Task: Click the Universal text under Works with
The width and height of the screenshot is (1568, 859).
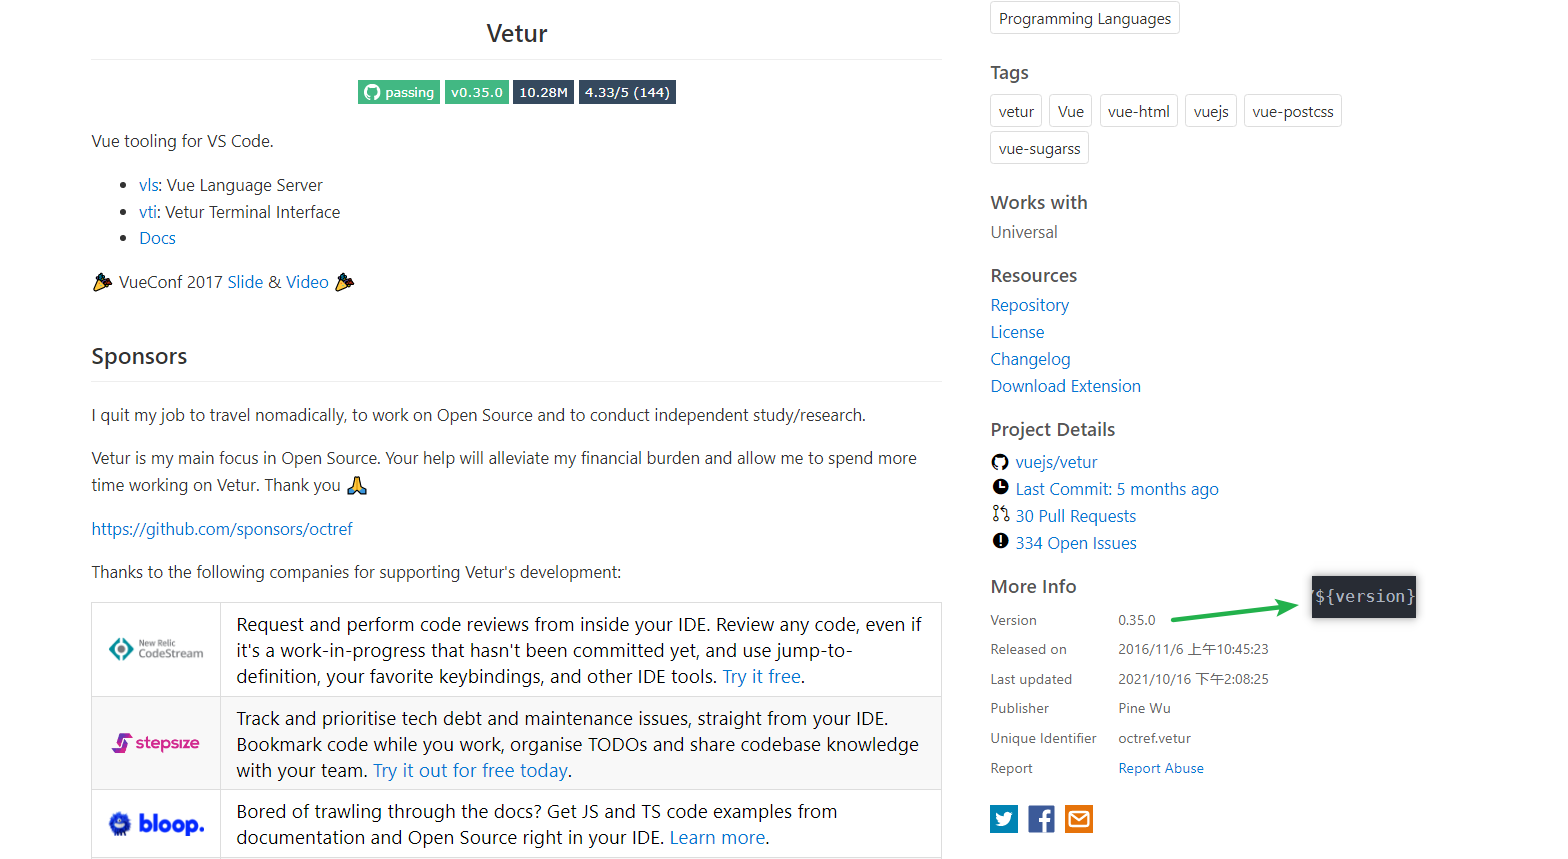Action: click(x=1024, y=232)
